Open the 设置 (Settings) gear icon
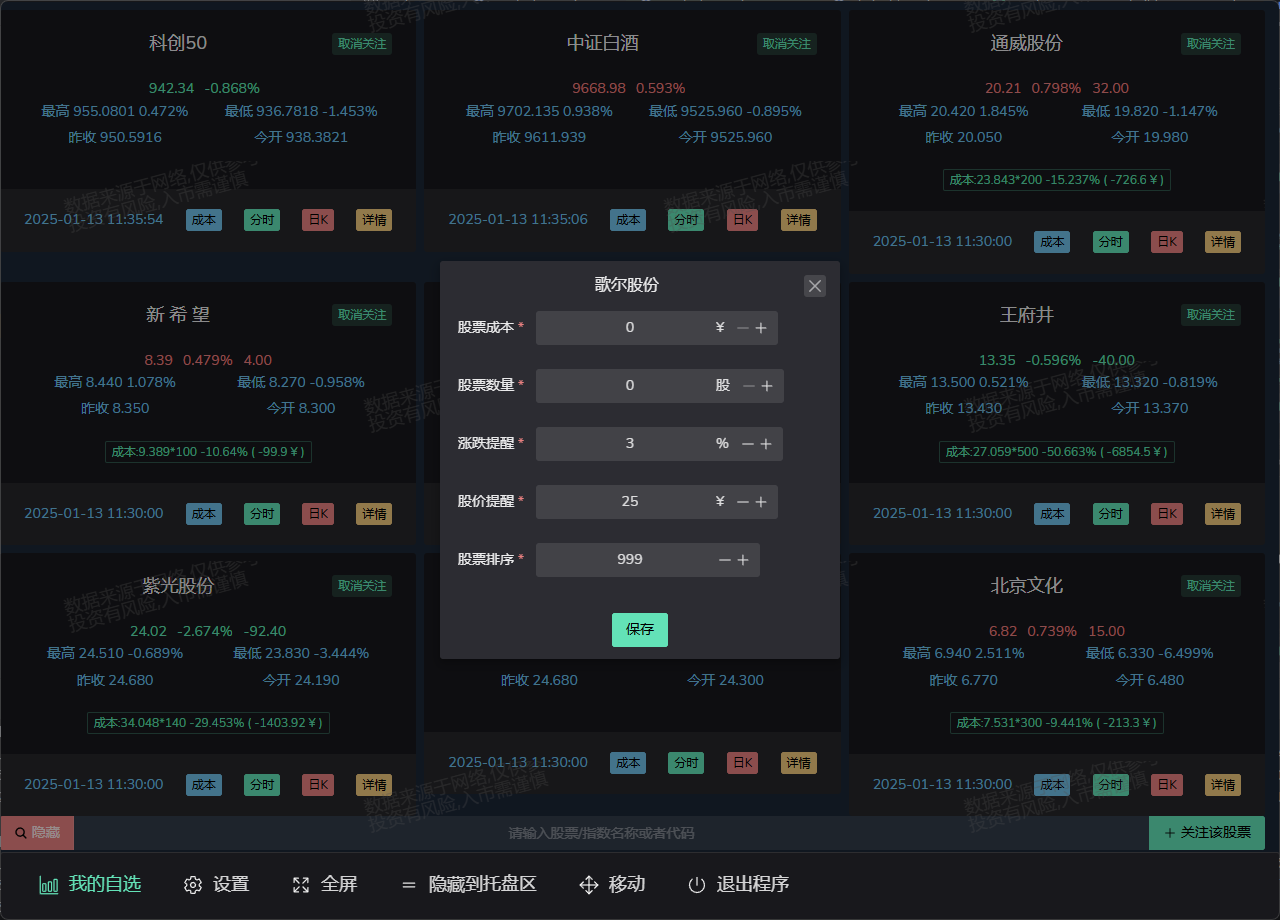This screenshot has width=1280, height=920. coord(192,884)
